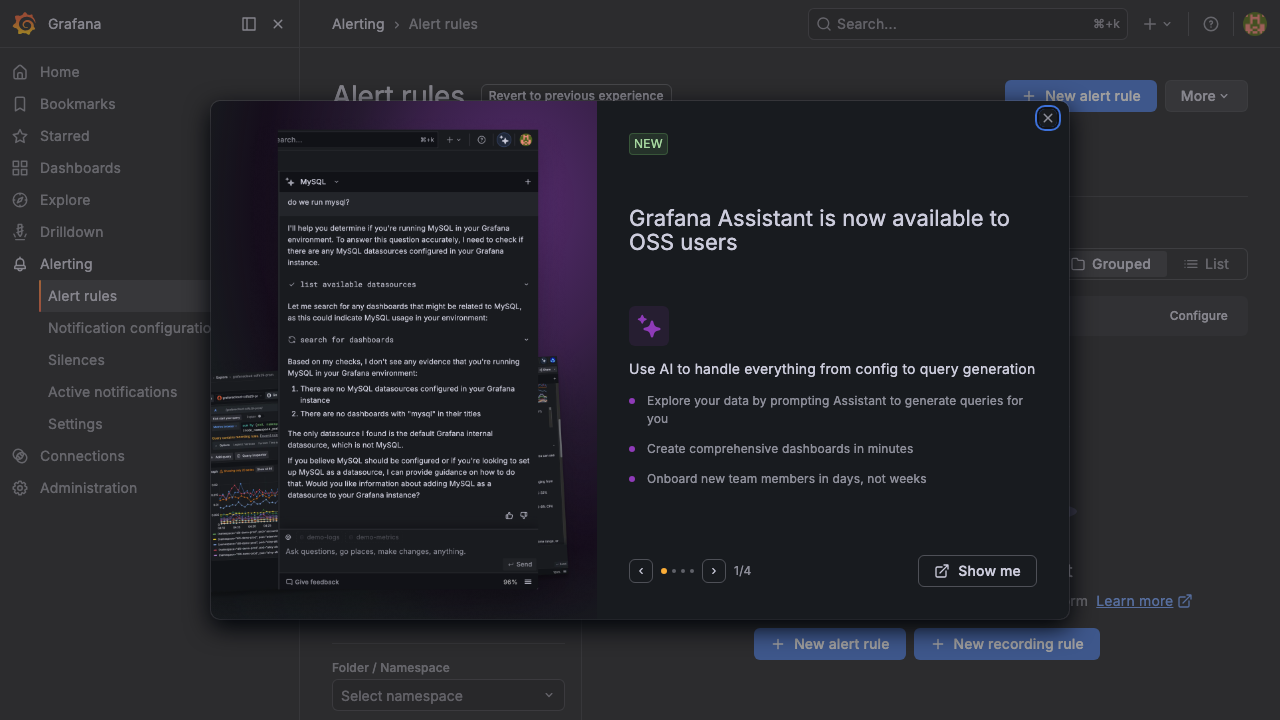This screenshot has height=720, width=1280.
Task: Click the Alerting breadcrumb link
Action: pos(358,24)
